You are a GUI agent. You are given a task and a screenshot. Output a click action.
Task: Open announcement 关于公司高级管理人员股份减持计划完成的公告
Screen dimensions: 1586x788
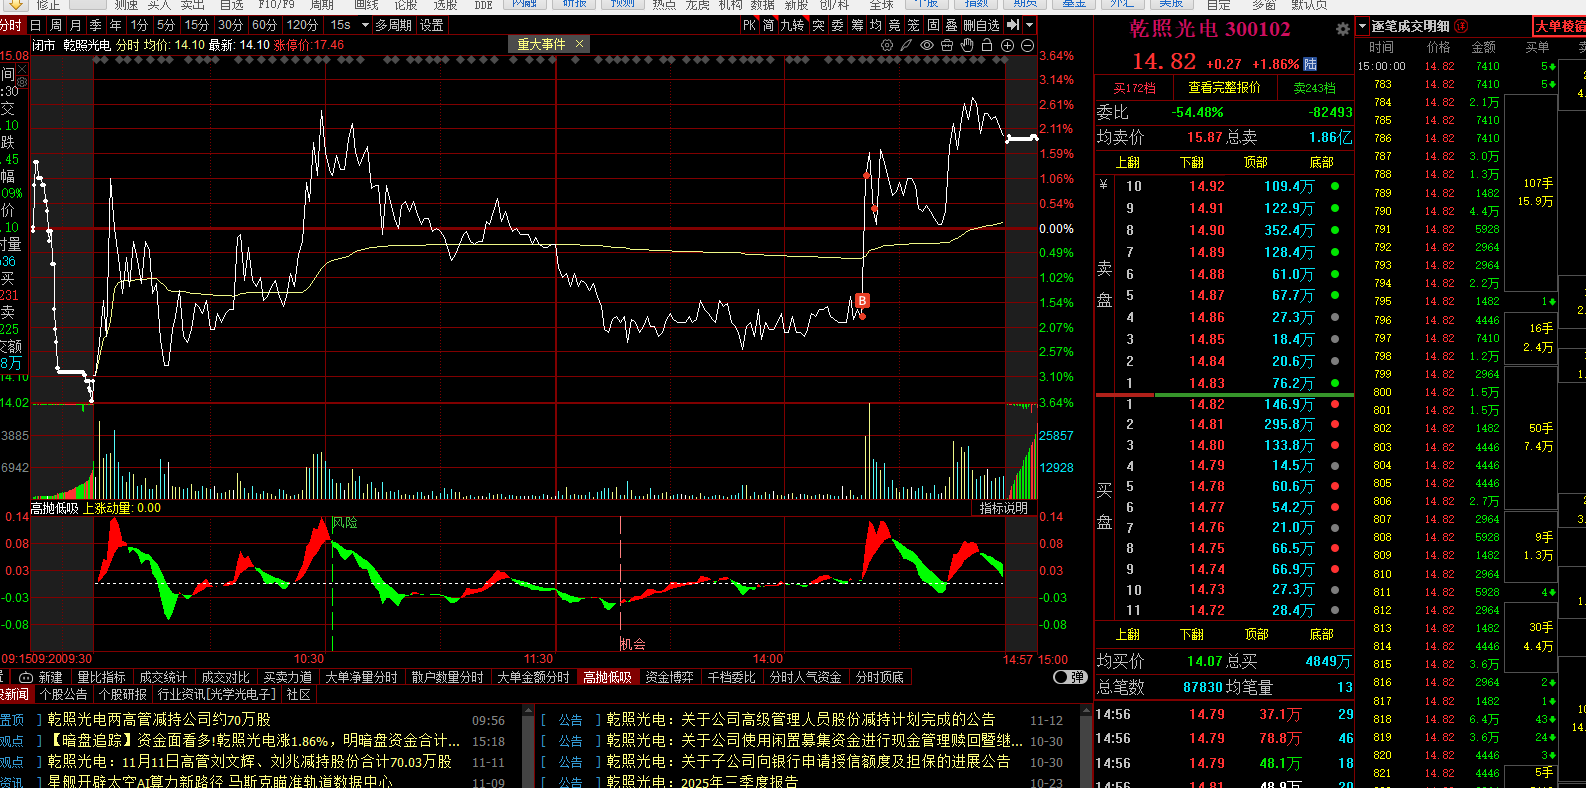point(838,719)
